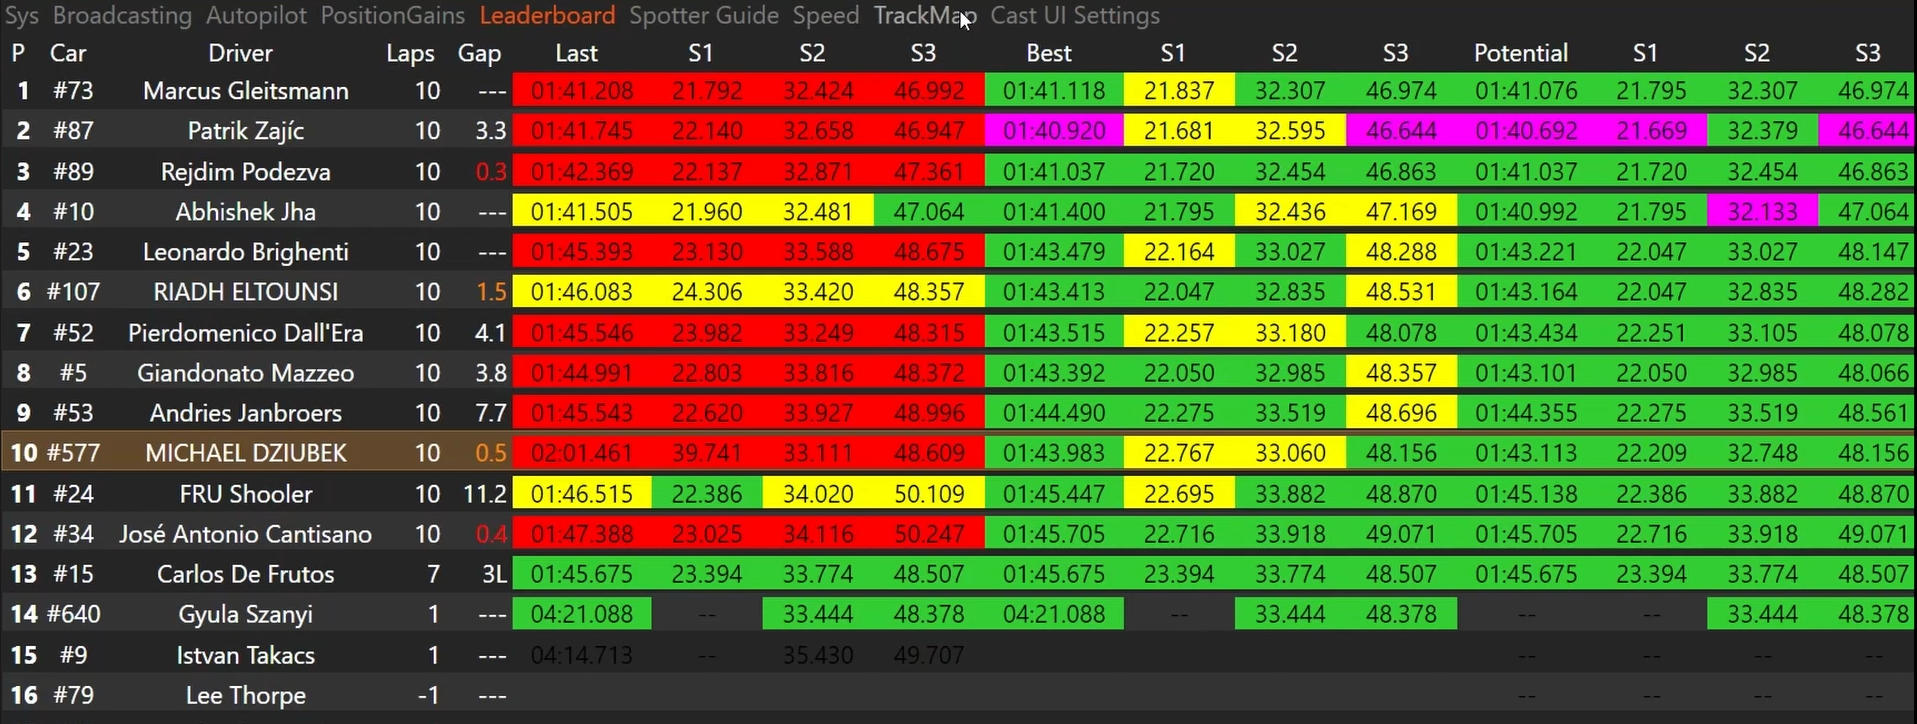Click Abhishek Jha's magenta 32.133 sector cell
1917x724 pixels.
point(1762,212)
